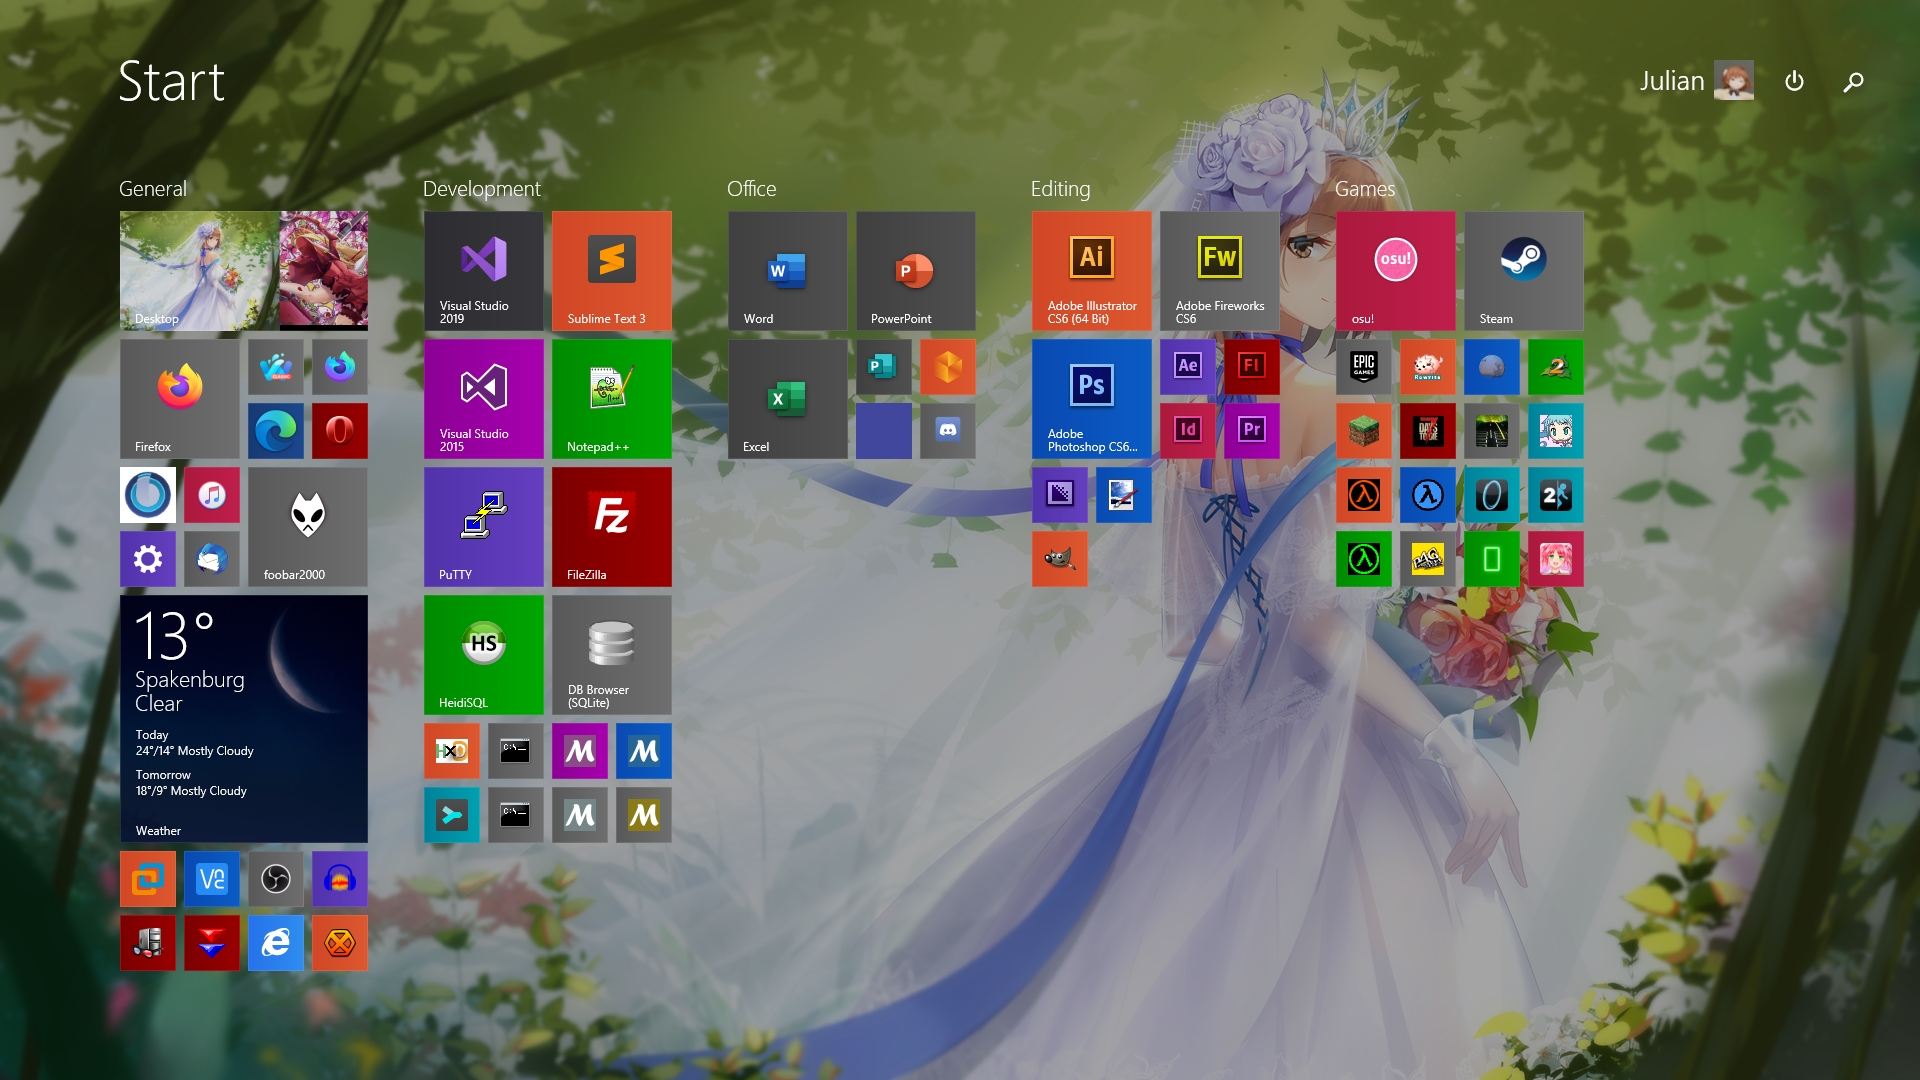This screenshot has height=1080, width=1920.
Task: Launch Discord tile
Action: (x=948, y=431)
